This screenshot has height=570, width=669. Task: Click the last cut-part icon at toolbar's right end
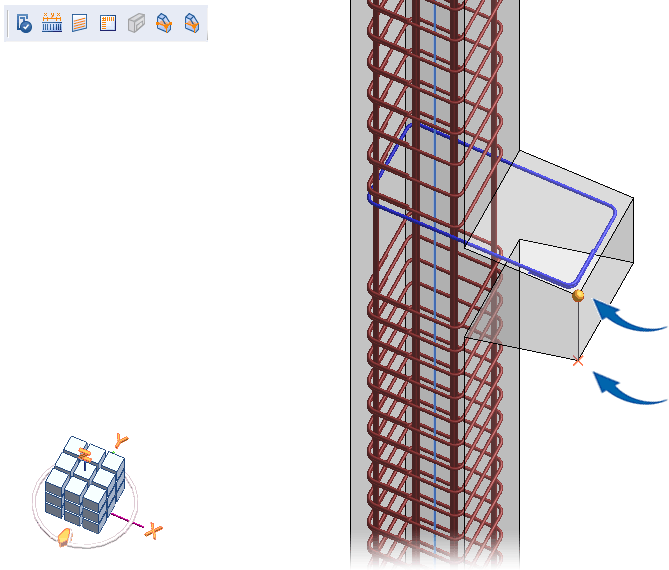point(192,23)
